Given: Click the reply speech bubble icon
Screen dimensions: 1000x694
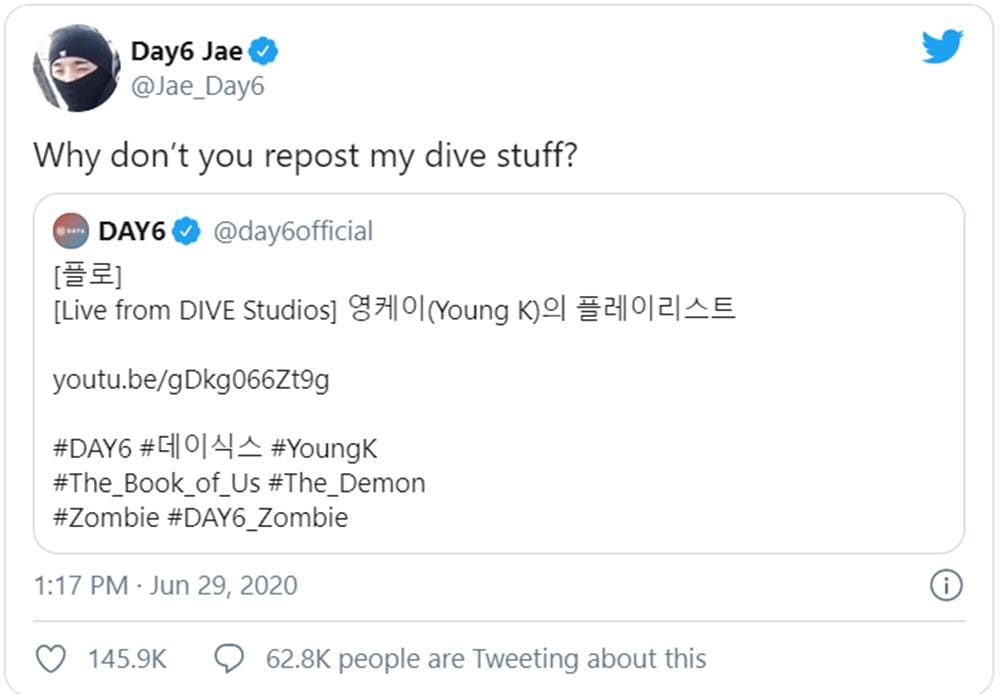Looking at the screenshot, I should click(x=230, y=658).
